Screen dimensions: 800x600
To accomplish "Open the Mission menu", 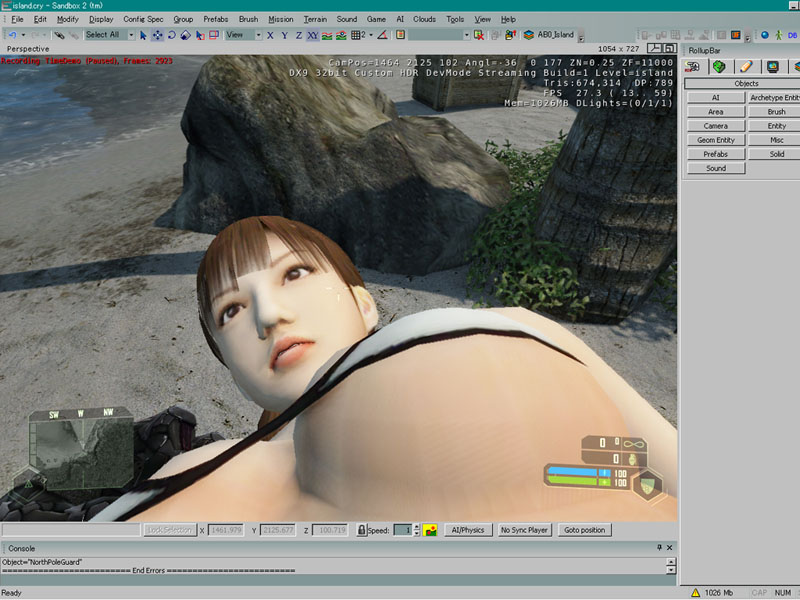I will [281, 19].
